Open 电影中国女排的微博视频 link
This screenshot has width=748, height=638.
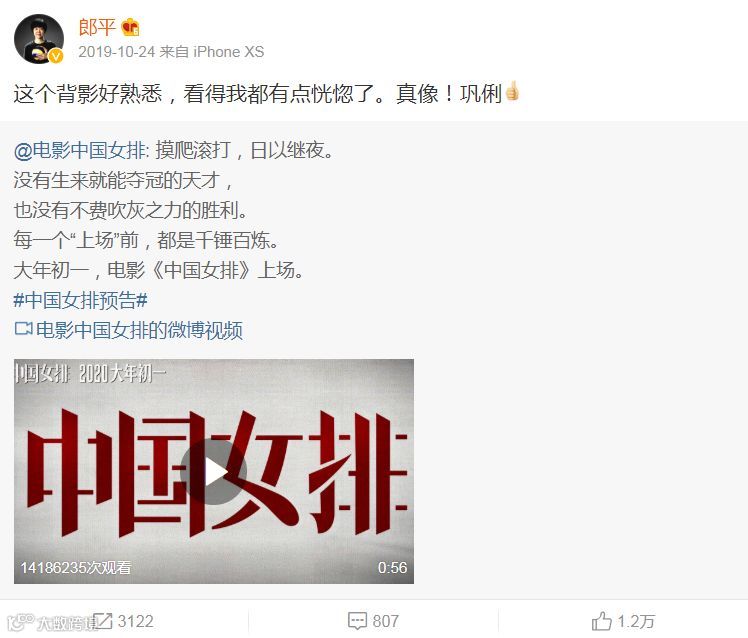(x=139, y=330)
